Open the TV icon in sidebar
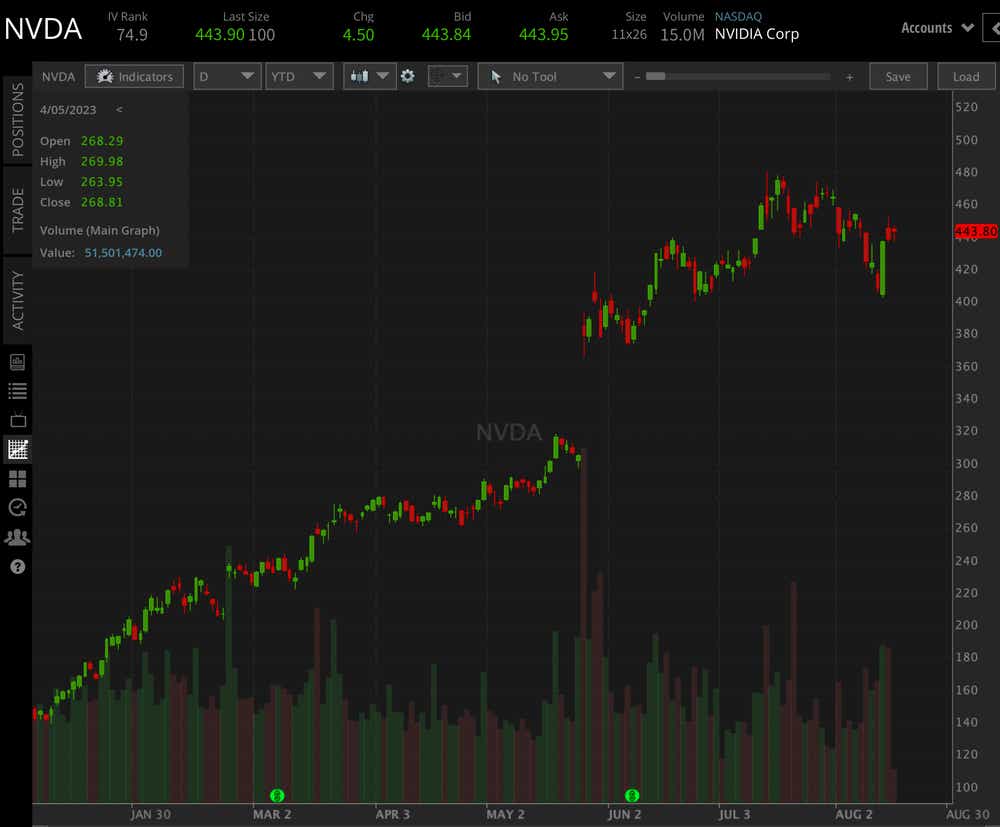 18,420
